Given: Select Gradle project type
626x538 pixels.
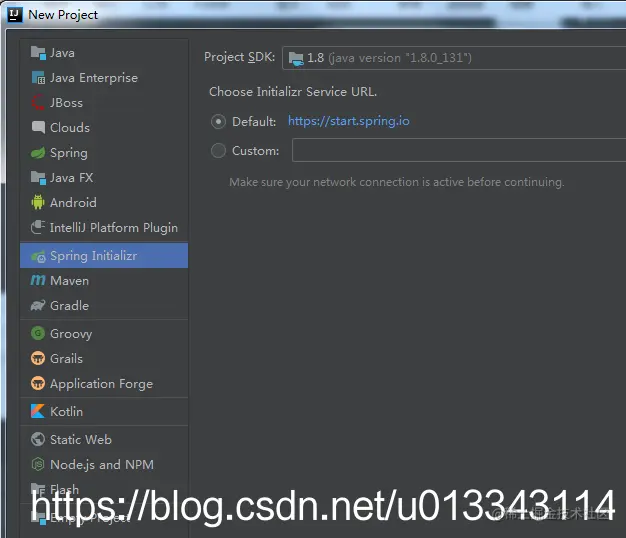Looking at the screenshot, I should pos(104,305).
